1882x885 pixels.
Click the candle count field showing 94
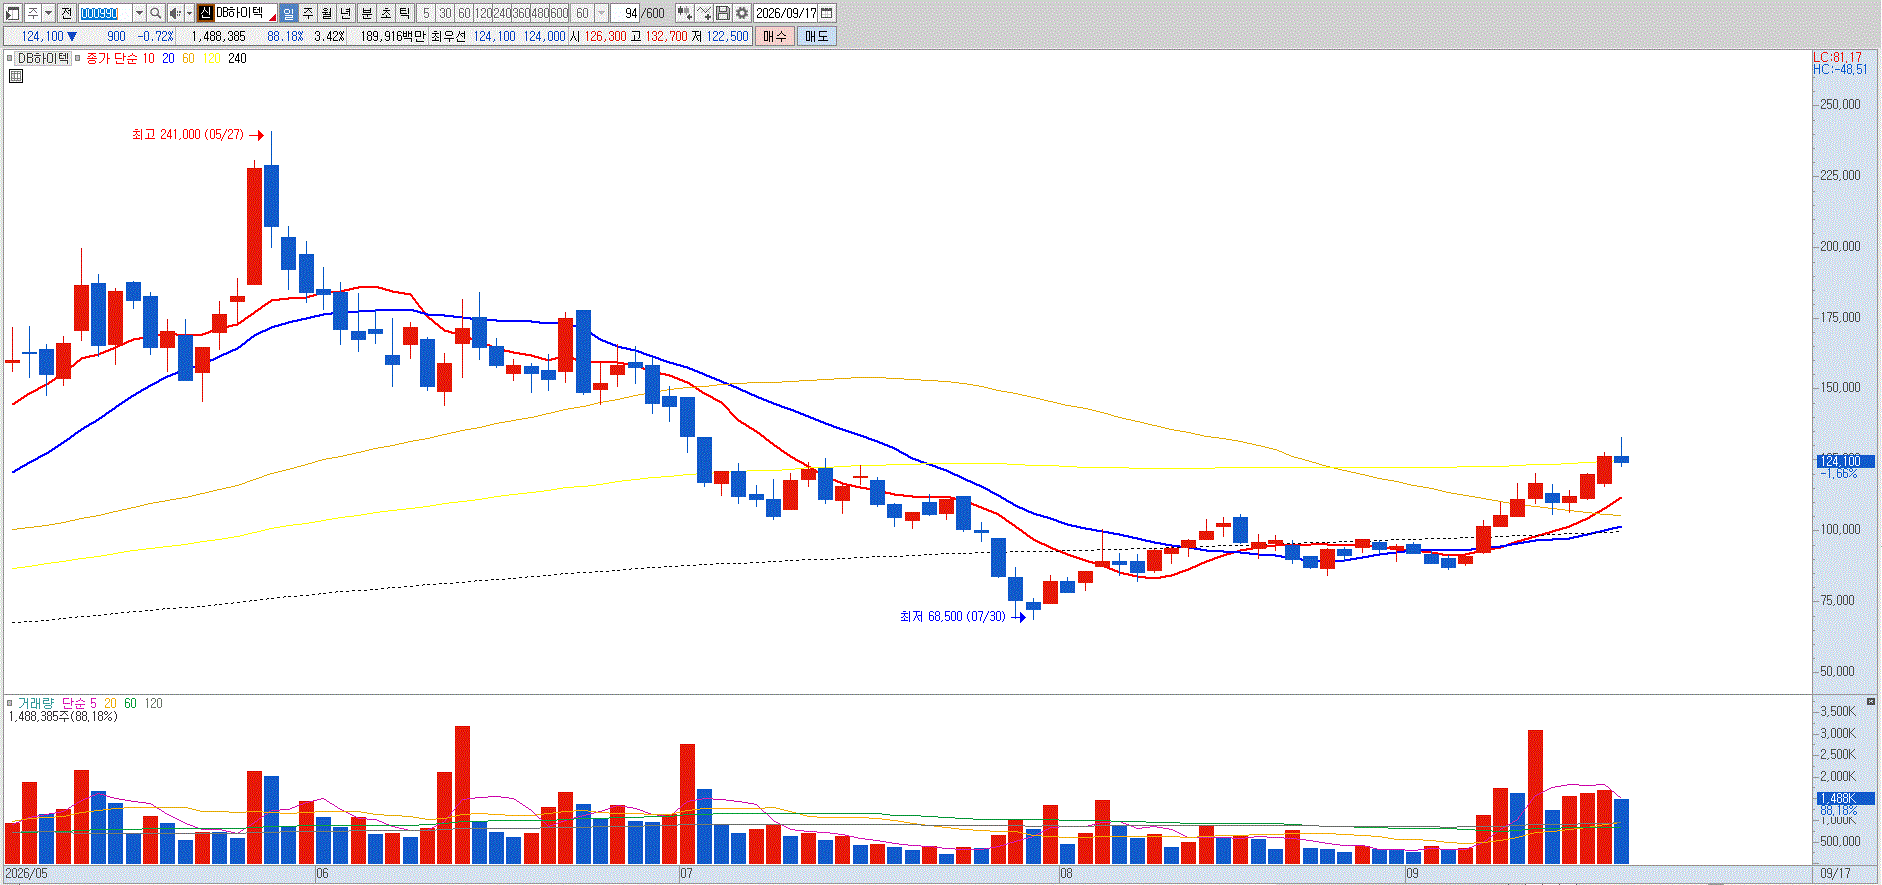624,13
